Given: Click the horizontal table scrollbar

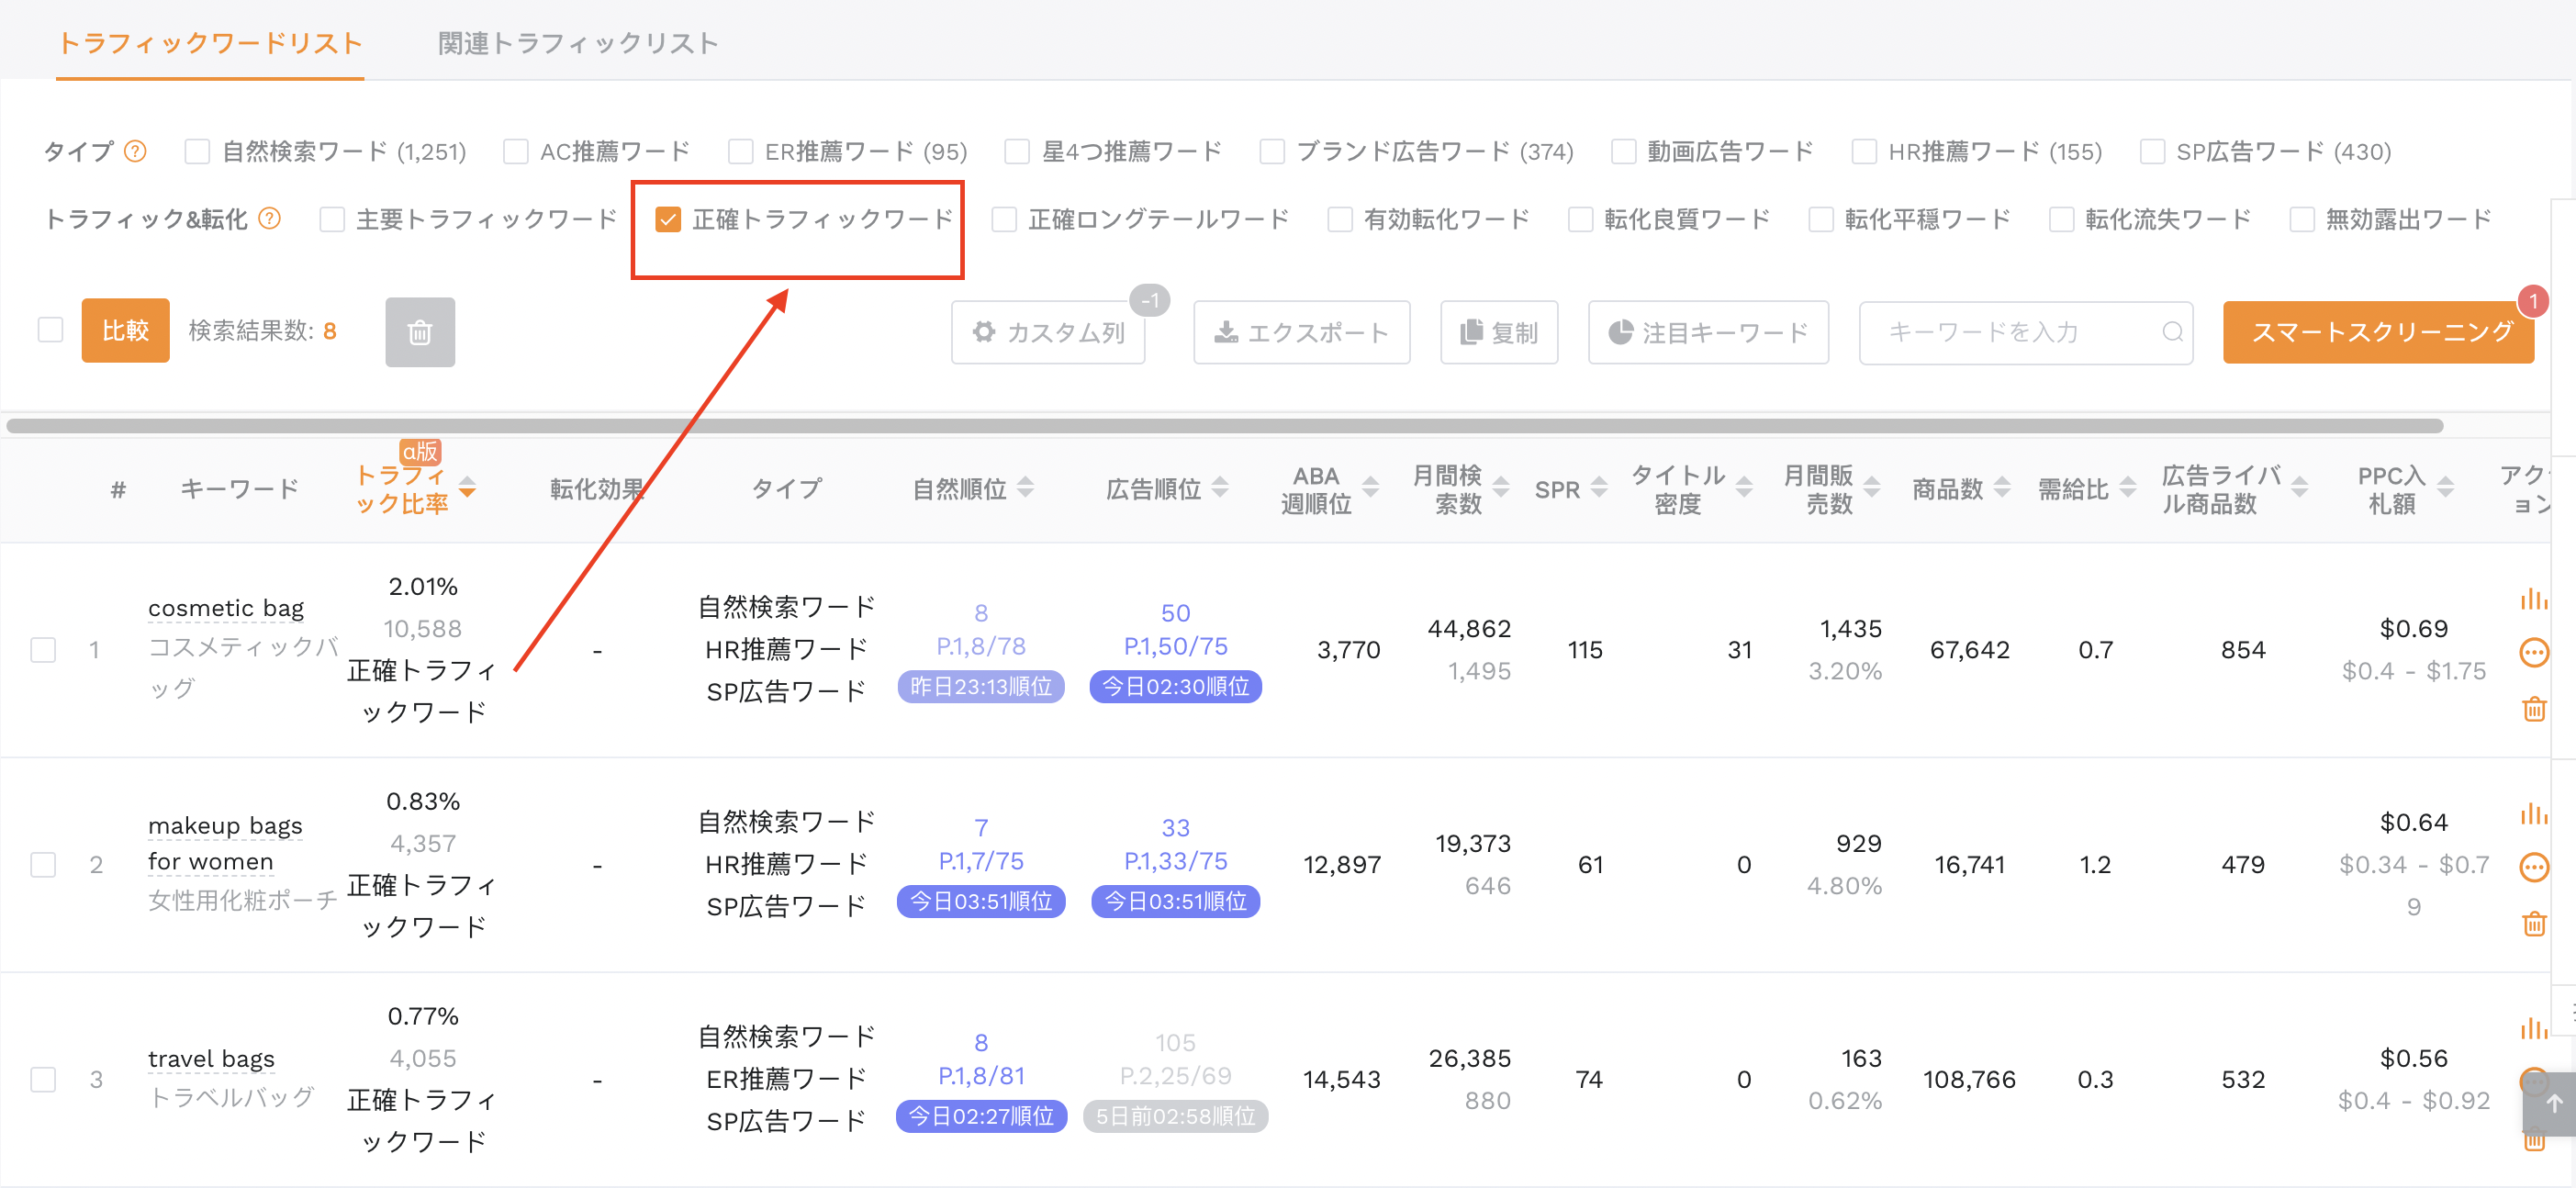Looking at the screenshot, I should pyautogui.click(x=1225, y=426).
